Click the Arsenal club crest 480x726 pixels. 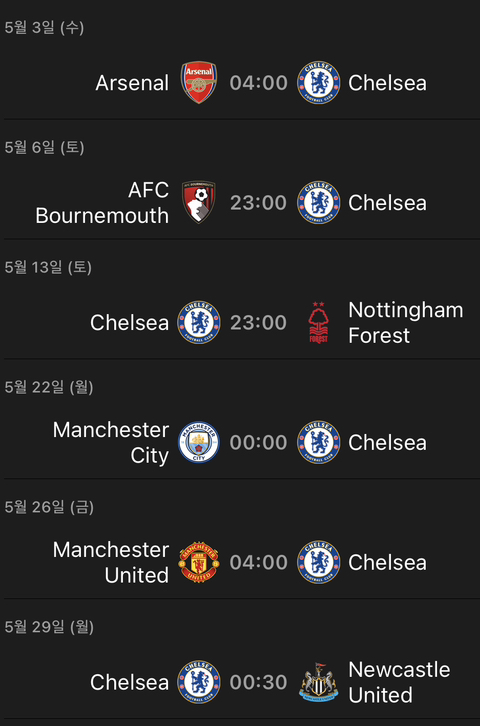pos(199,82)
